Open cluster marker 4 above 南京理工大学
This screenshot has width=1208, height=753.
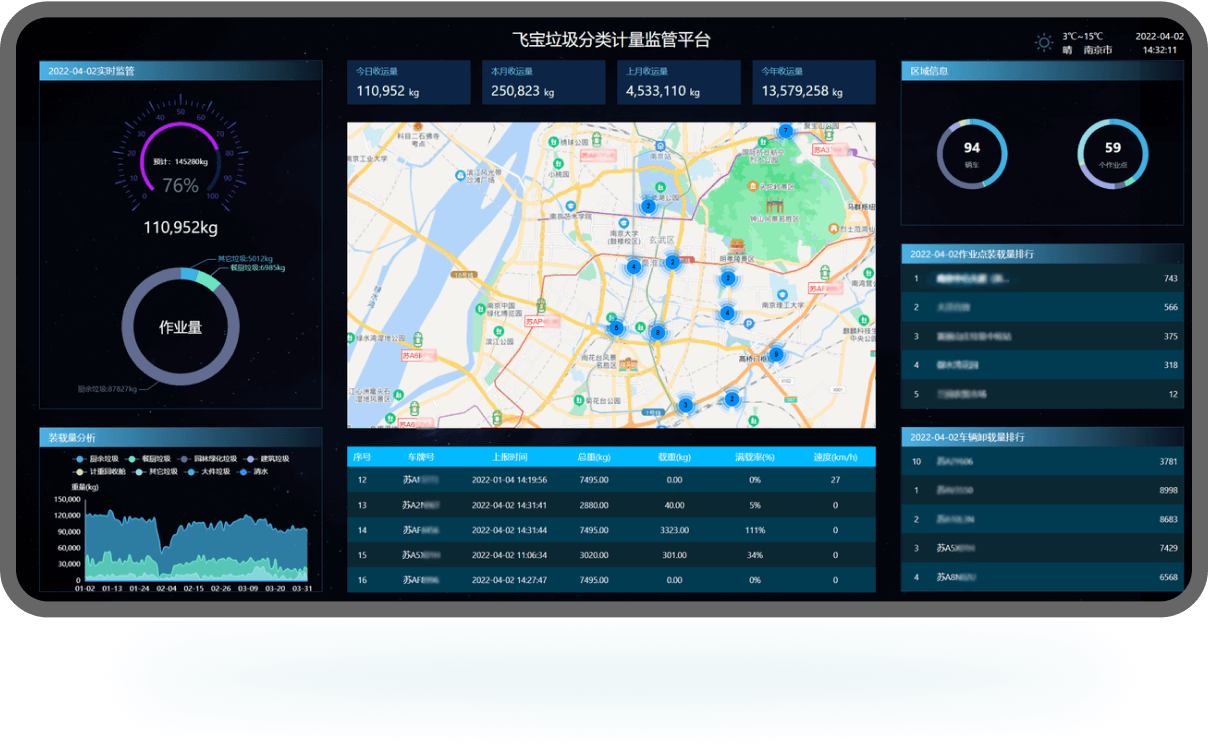click(727, 313)
